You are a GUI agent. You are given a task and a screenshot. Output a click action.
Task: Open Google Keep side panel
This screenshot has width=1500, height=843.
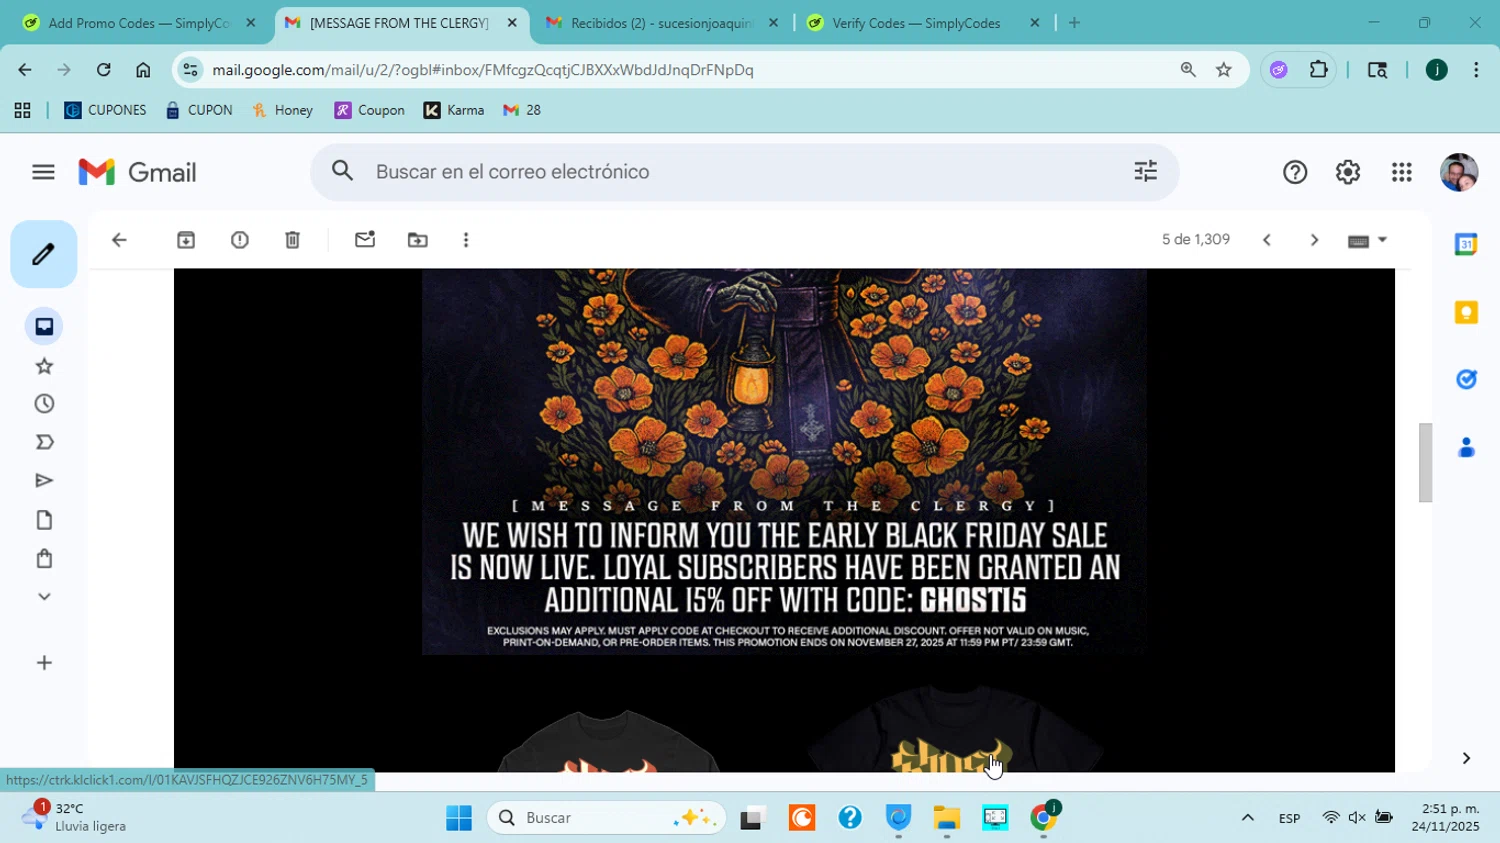1466,312
